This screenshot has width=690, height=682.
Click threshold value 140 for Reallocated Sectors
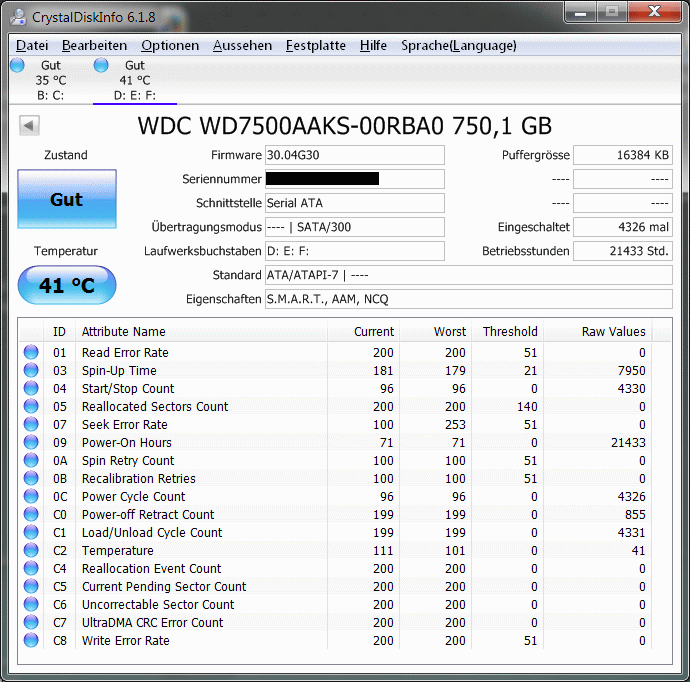click(x=527, y=407)
